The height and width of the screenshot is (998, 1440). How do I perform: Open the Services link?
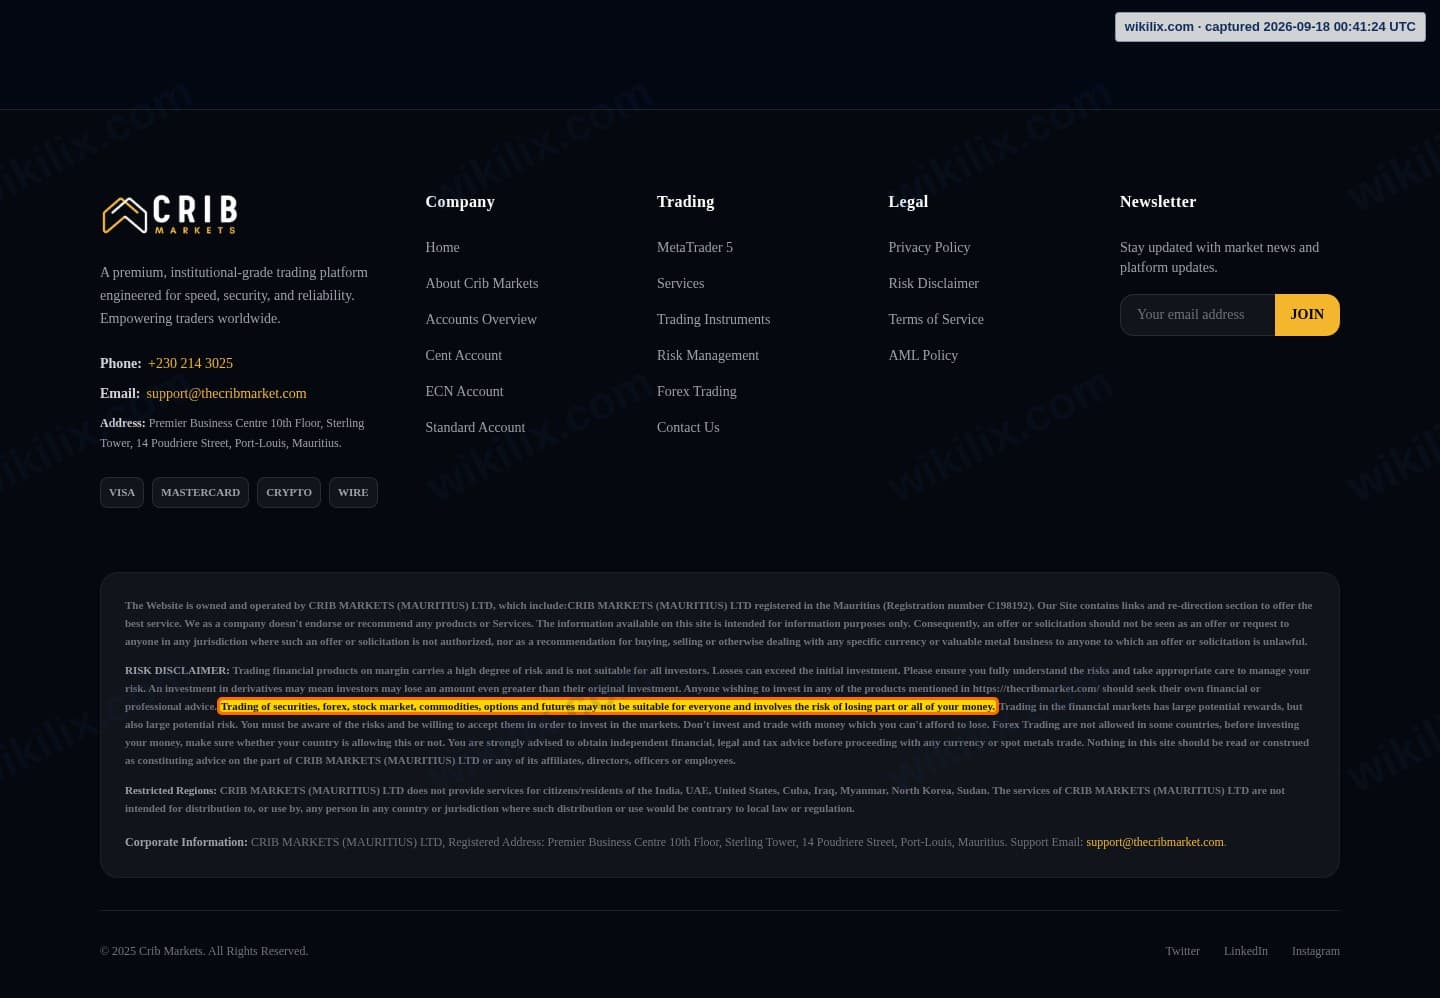pos(680,283)
